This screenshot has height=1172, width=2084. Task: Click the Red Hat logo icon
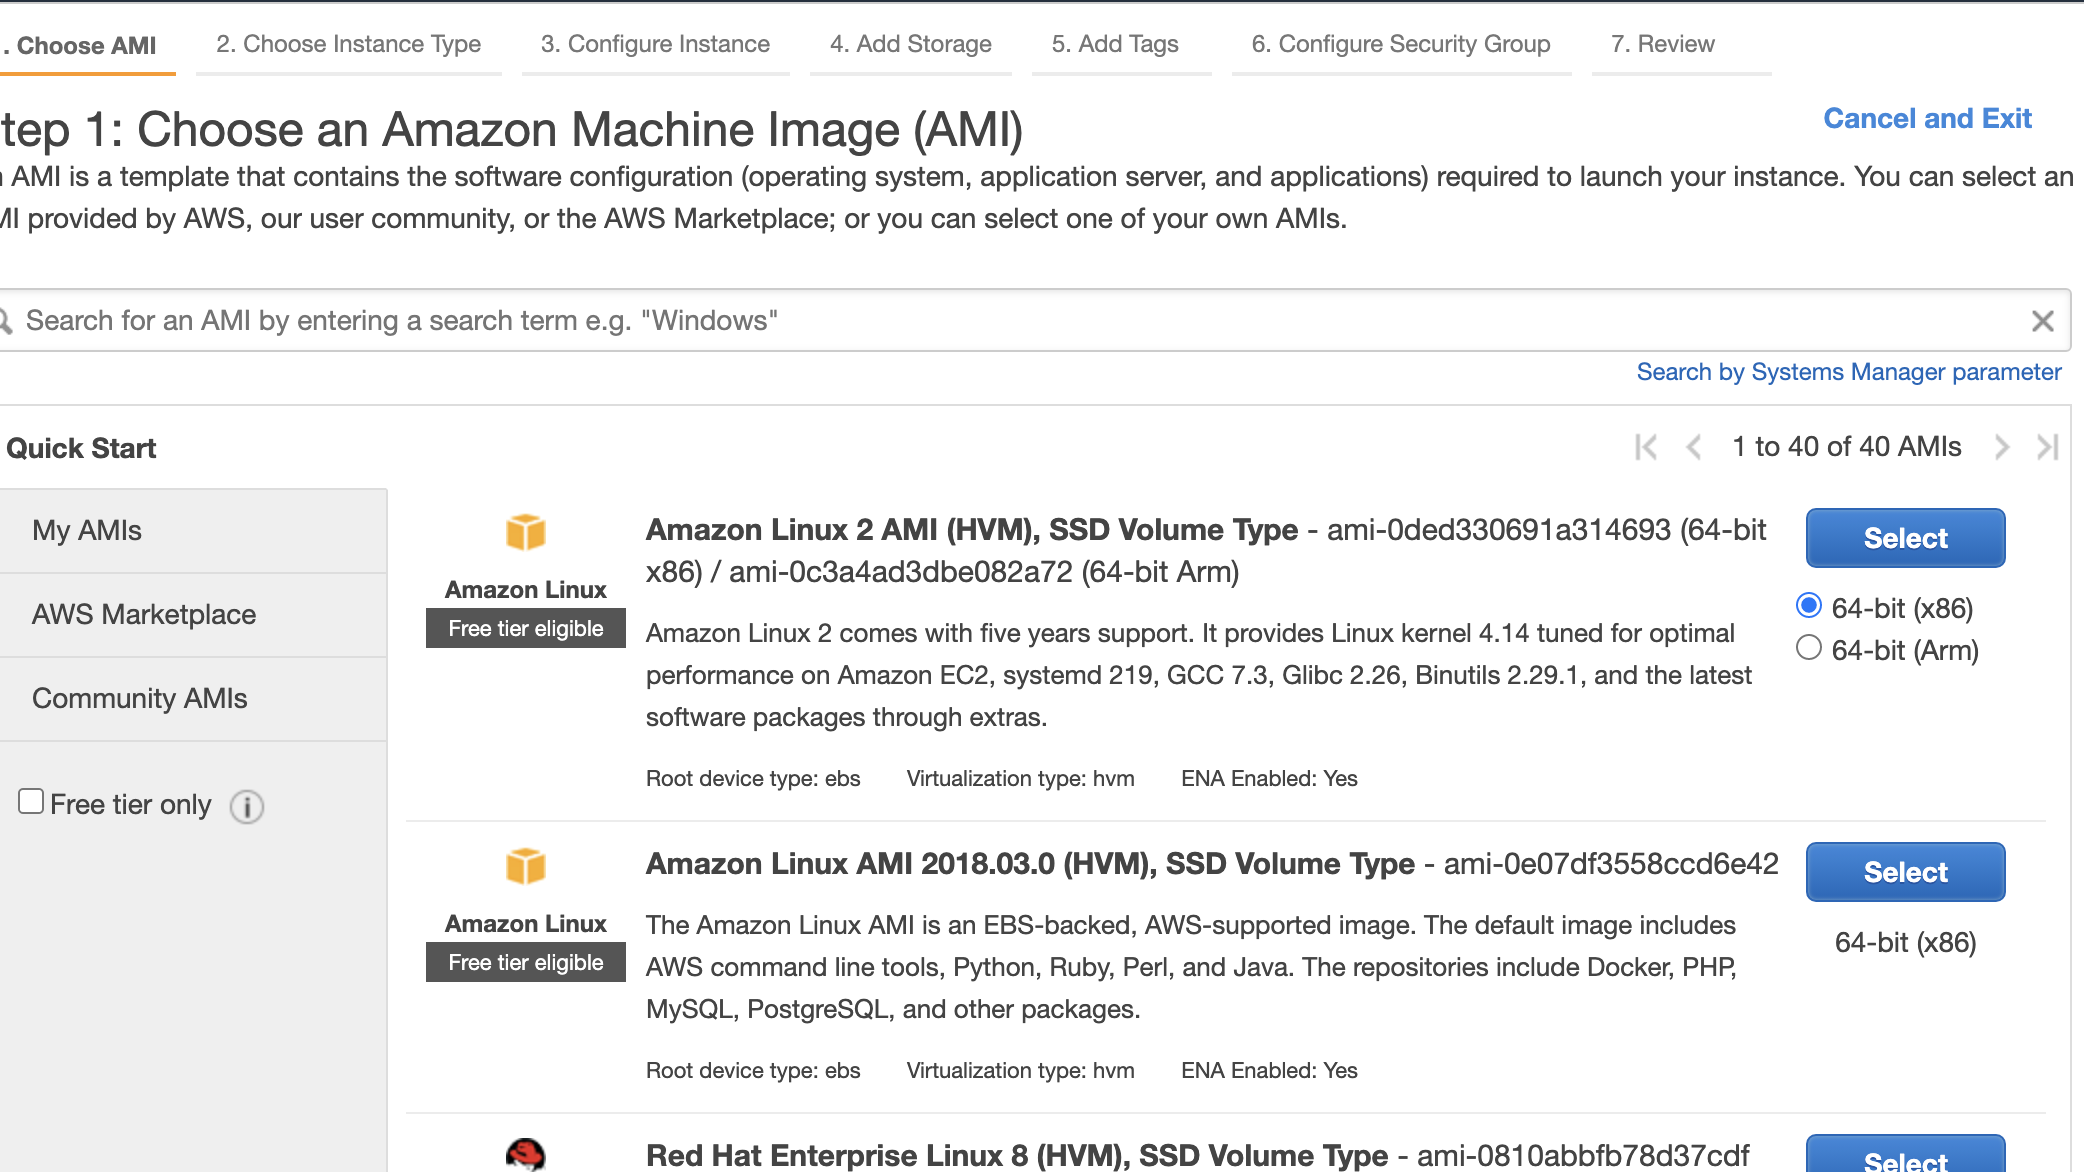(525, 1155)
